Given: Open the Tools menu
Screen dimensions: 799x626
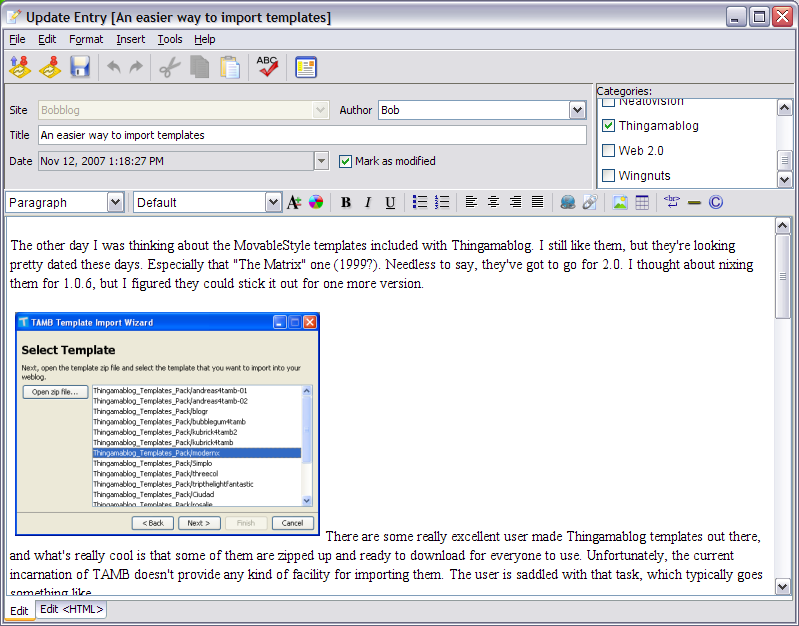Looking at the screenshot, I should click(170, 39).
